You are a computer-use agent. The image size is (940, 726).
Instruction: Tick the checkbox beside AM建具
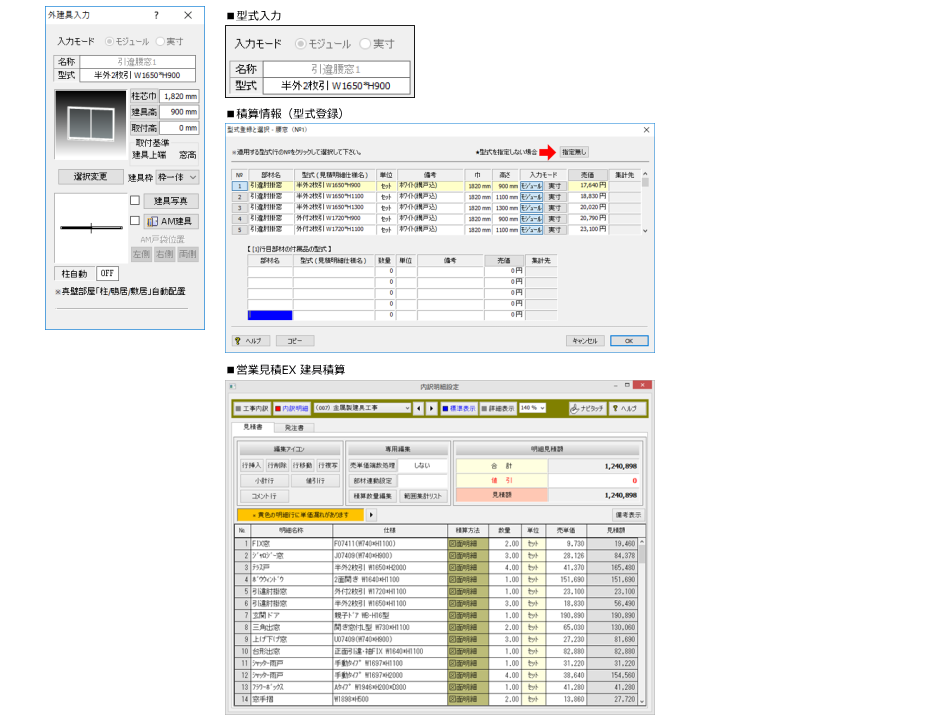[135, 221]
